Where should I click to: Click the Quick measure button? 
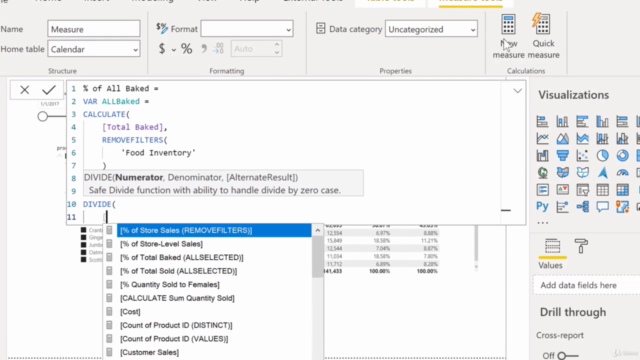tap(543, 36)
